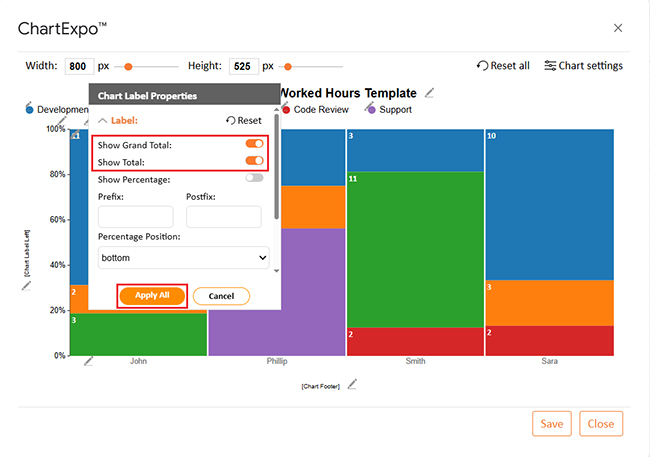Click the bottom Close button
This screenshot has width=650, height=457.
[601, 424]
